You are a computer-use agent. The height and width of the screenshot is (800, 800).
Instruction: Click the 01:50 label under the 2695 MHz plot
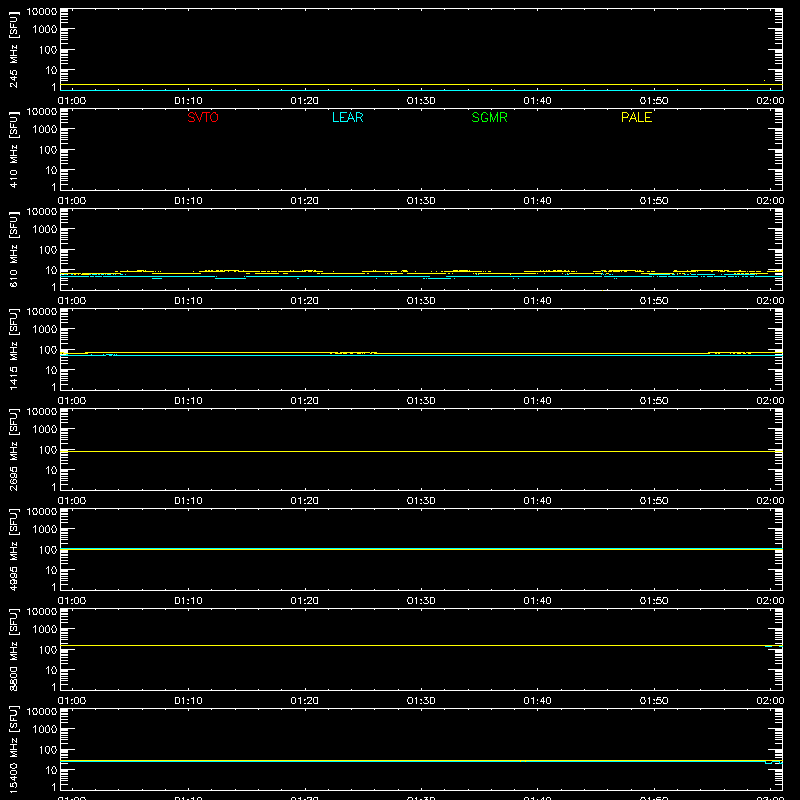pyautogui.click(x=654, y=501)
